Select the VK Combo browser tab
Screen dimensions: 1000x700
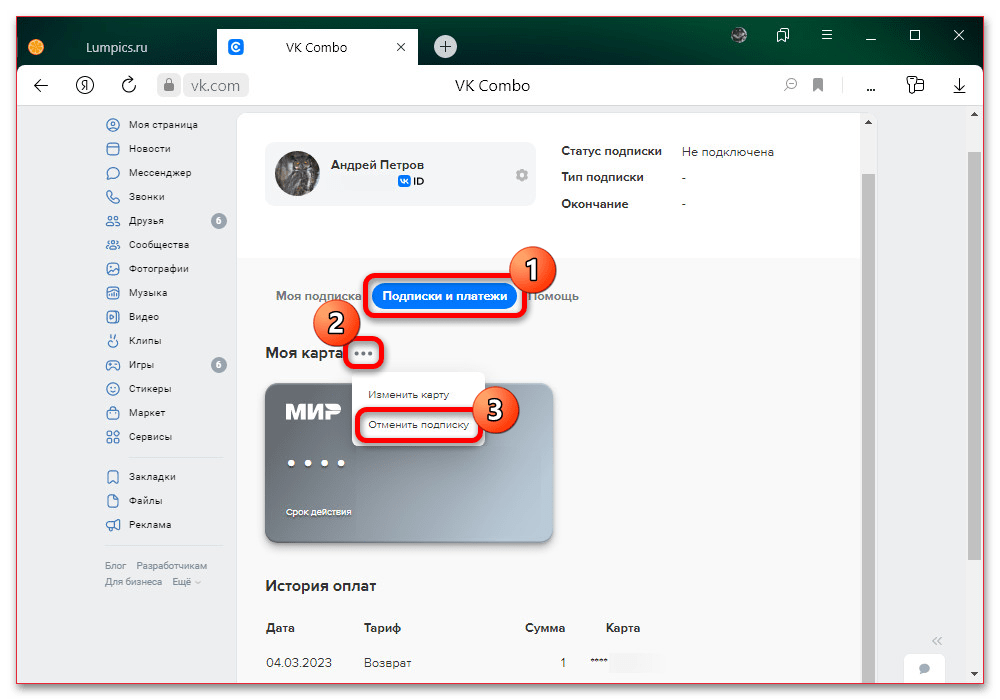tap(317, 47)
